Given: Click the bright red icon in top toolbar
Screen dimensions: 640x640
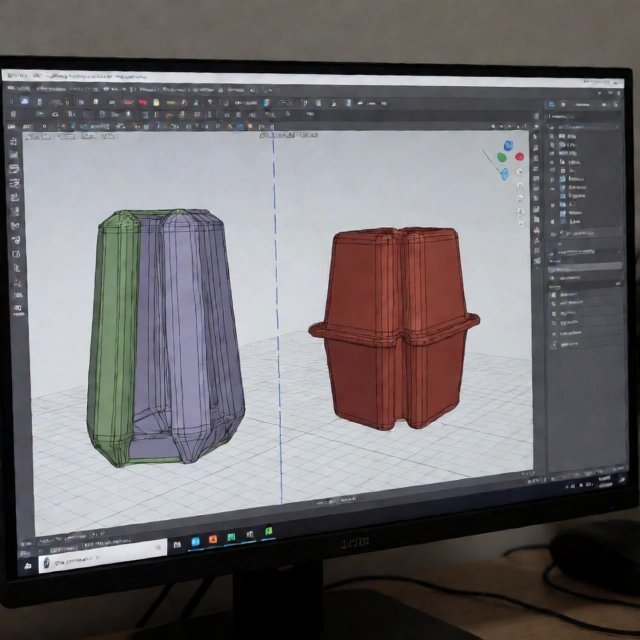Looking at the screenshot, I should pos(142,102).
